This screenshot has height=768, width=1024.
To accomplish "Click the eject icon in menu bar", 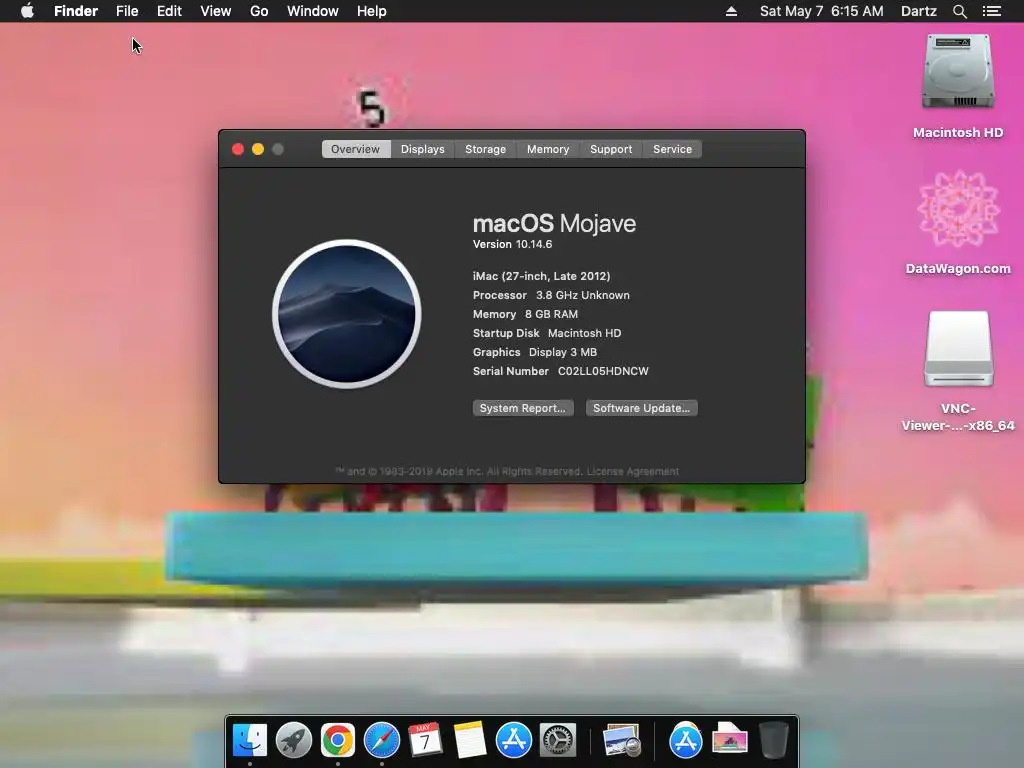I will point(731,11).
